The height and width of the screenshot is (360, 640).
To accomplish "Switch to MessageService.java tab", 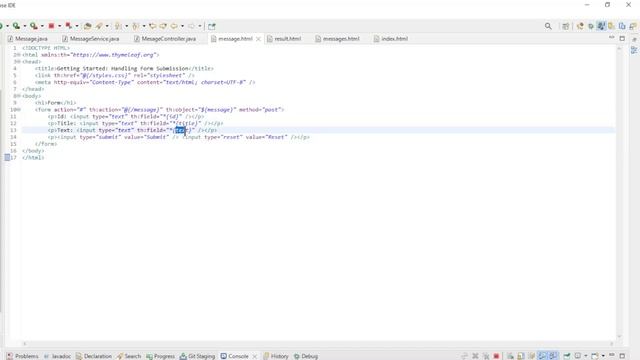I will pos(91,39).
